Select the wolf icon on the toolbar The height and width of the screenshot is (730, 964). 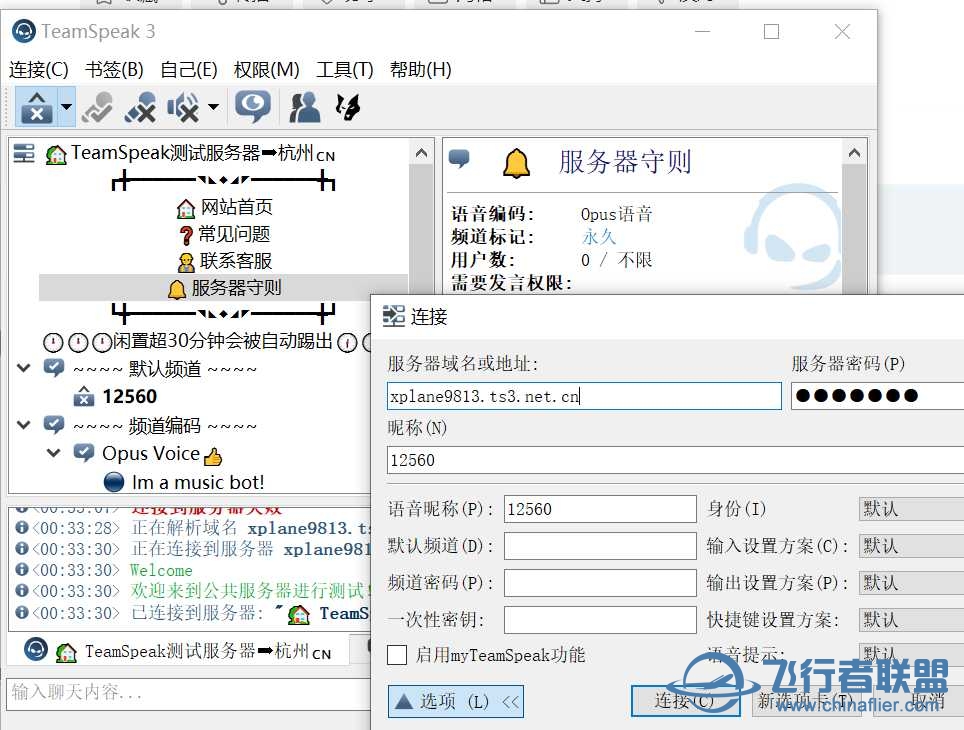pyautogui.click(x=346, y=107)
